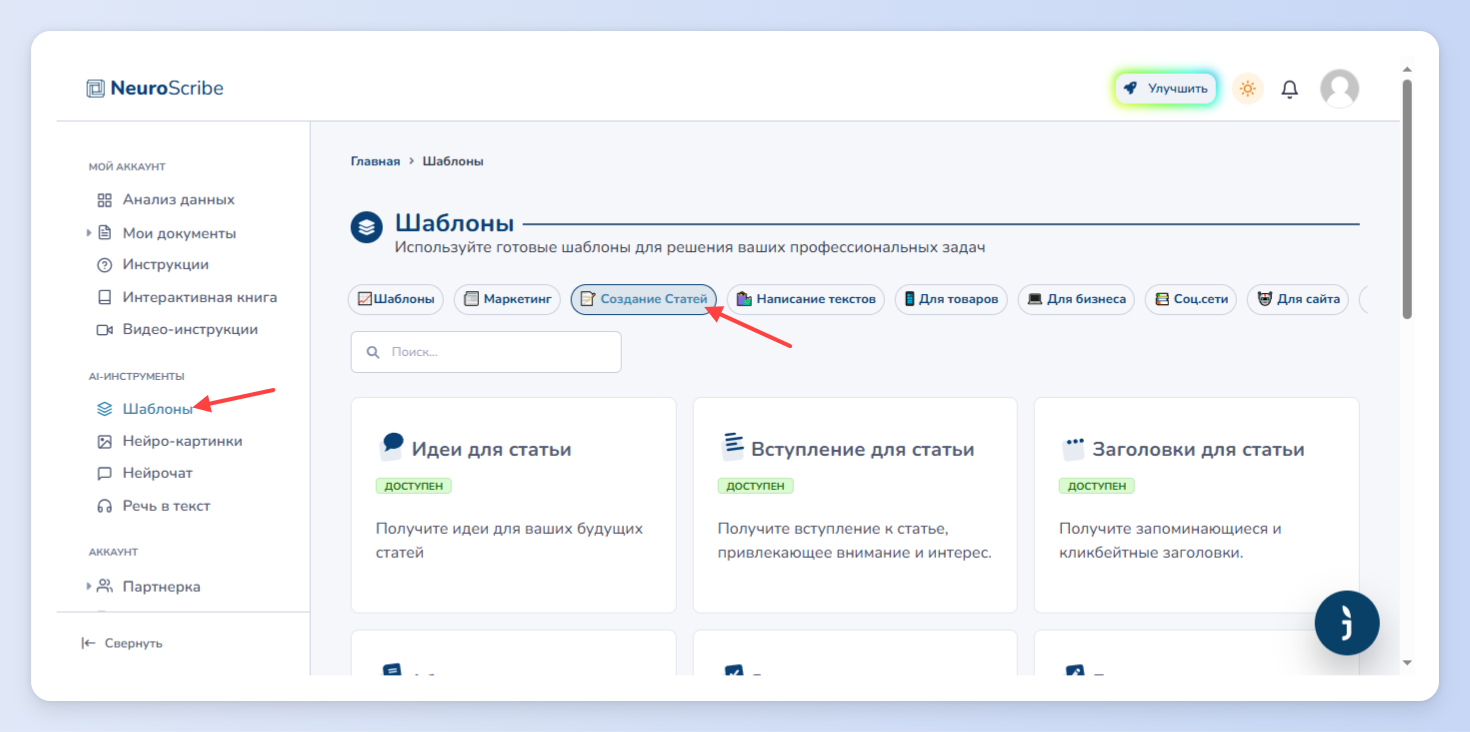Select the Для товаров category chip
This screenshot has height=732, width=1470.
pyautogui.click(x=951, y=299)
